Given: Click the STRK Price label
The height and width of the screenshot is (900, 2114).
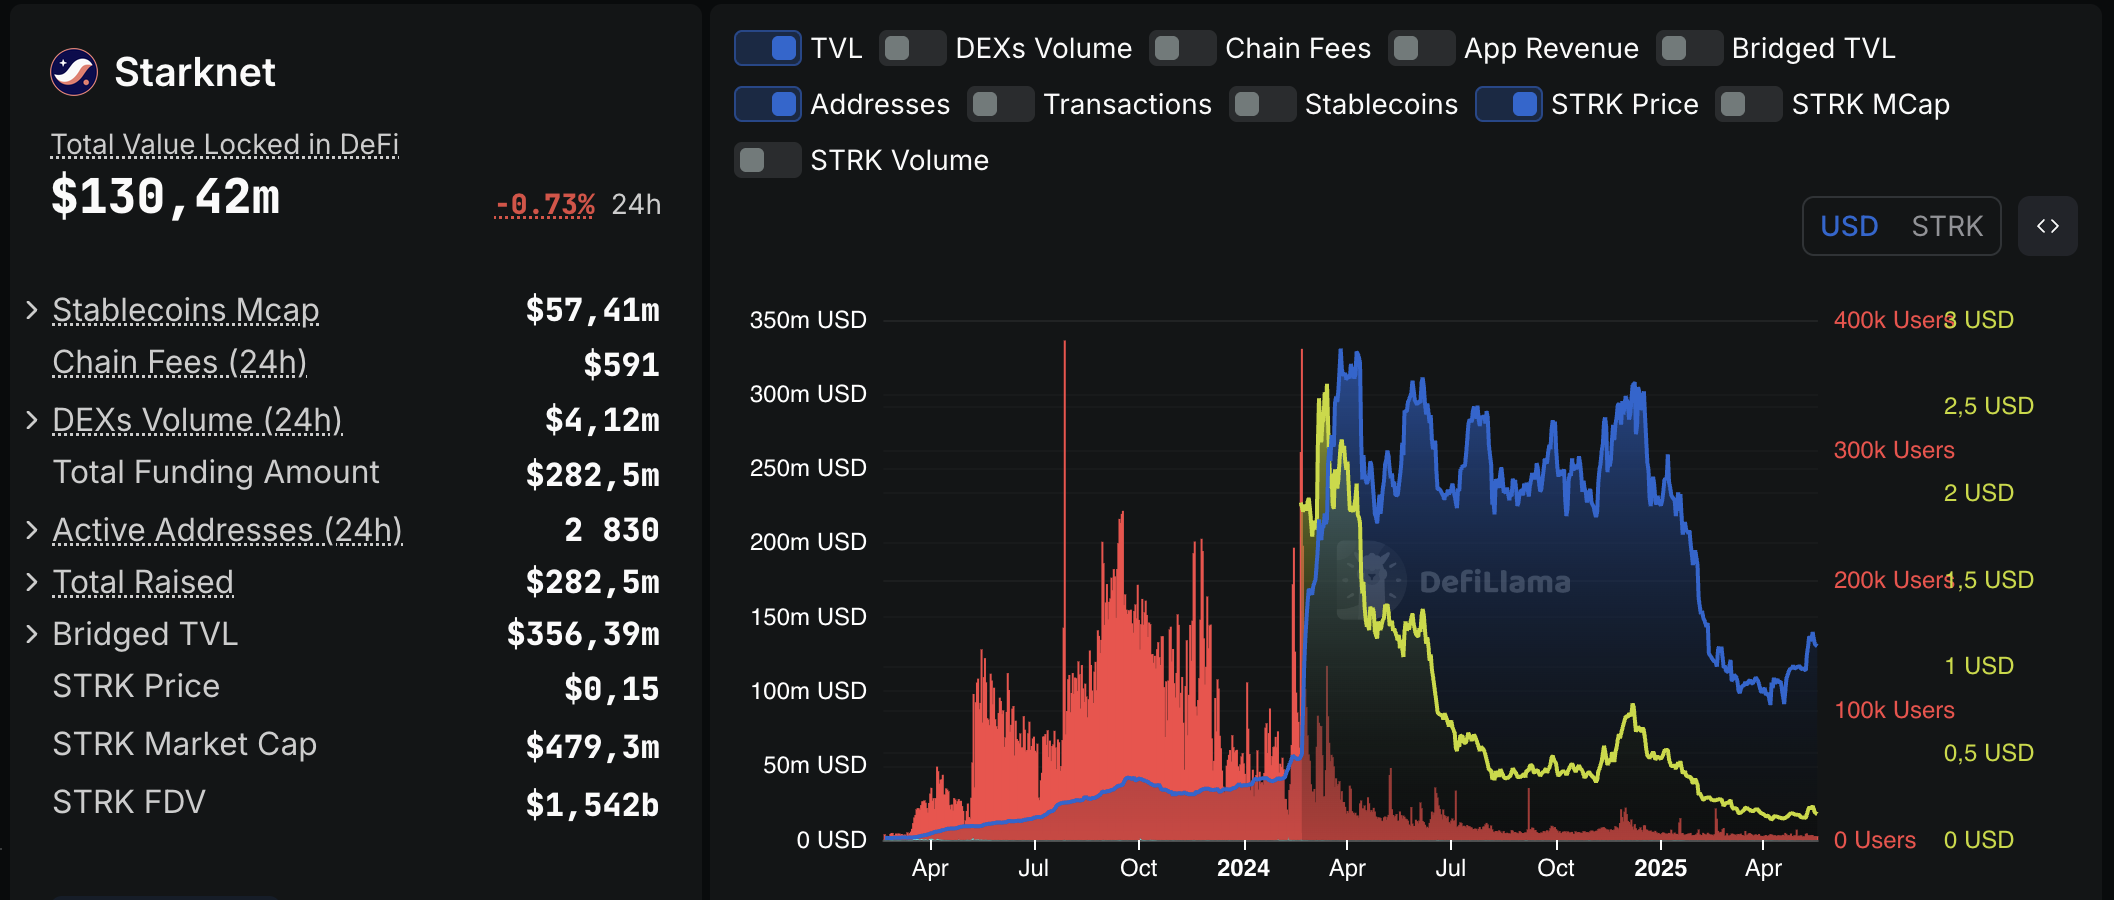Looking at the screenshot, I should [136, 686].
